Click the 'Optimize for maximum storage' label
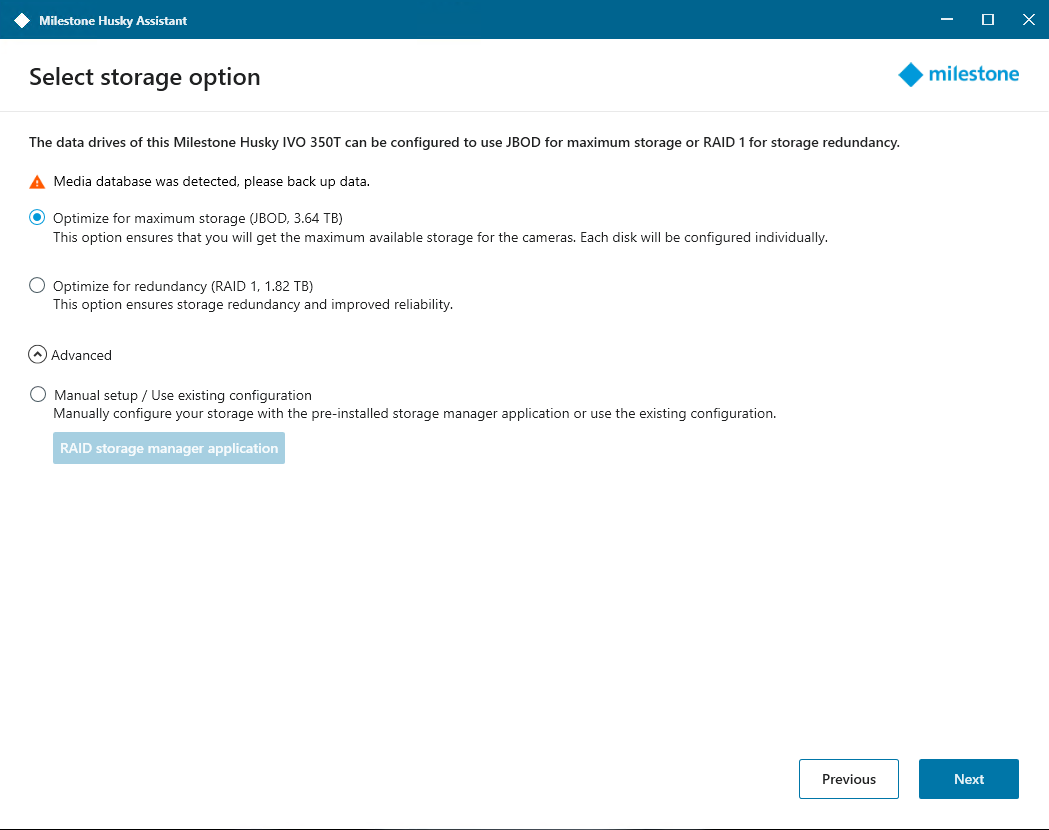The image size is (1049, 830). tap(198, 218)
